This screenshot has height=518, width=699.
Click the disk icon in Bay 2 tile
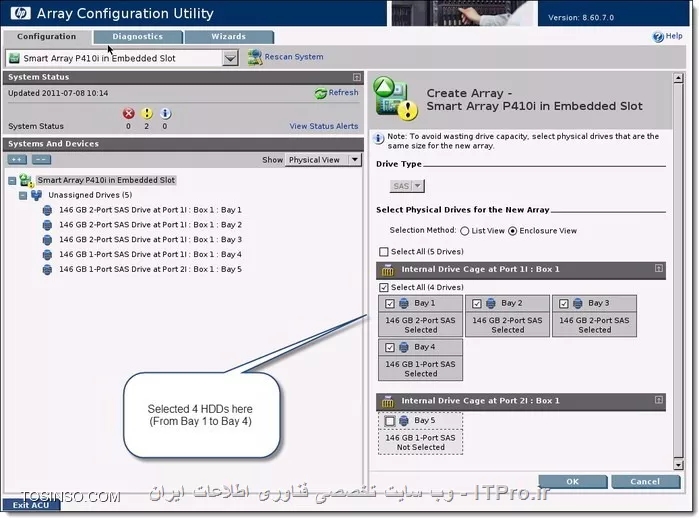pyautogui.click(x=490, y=304)
